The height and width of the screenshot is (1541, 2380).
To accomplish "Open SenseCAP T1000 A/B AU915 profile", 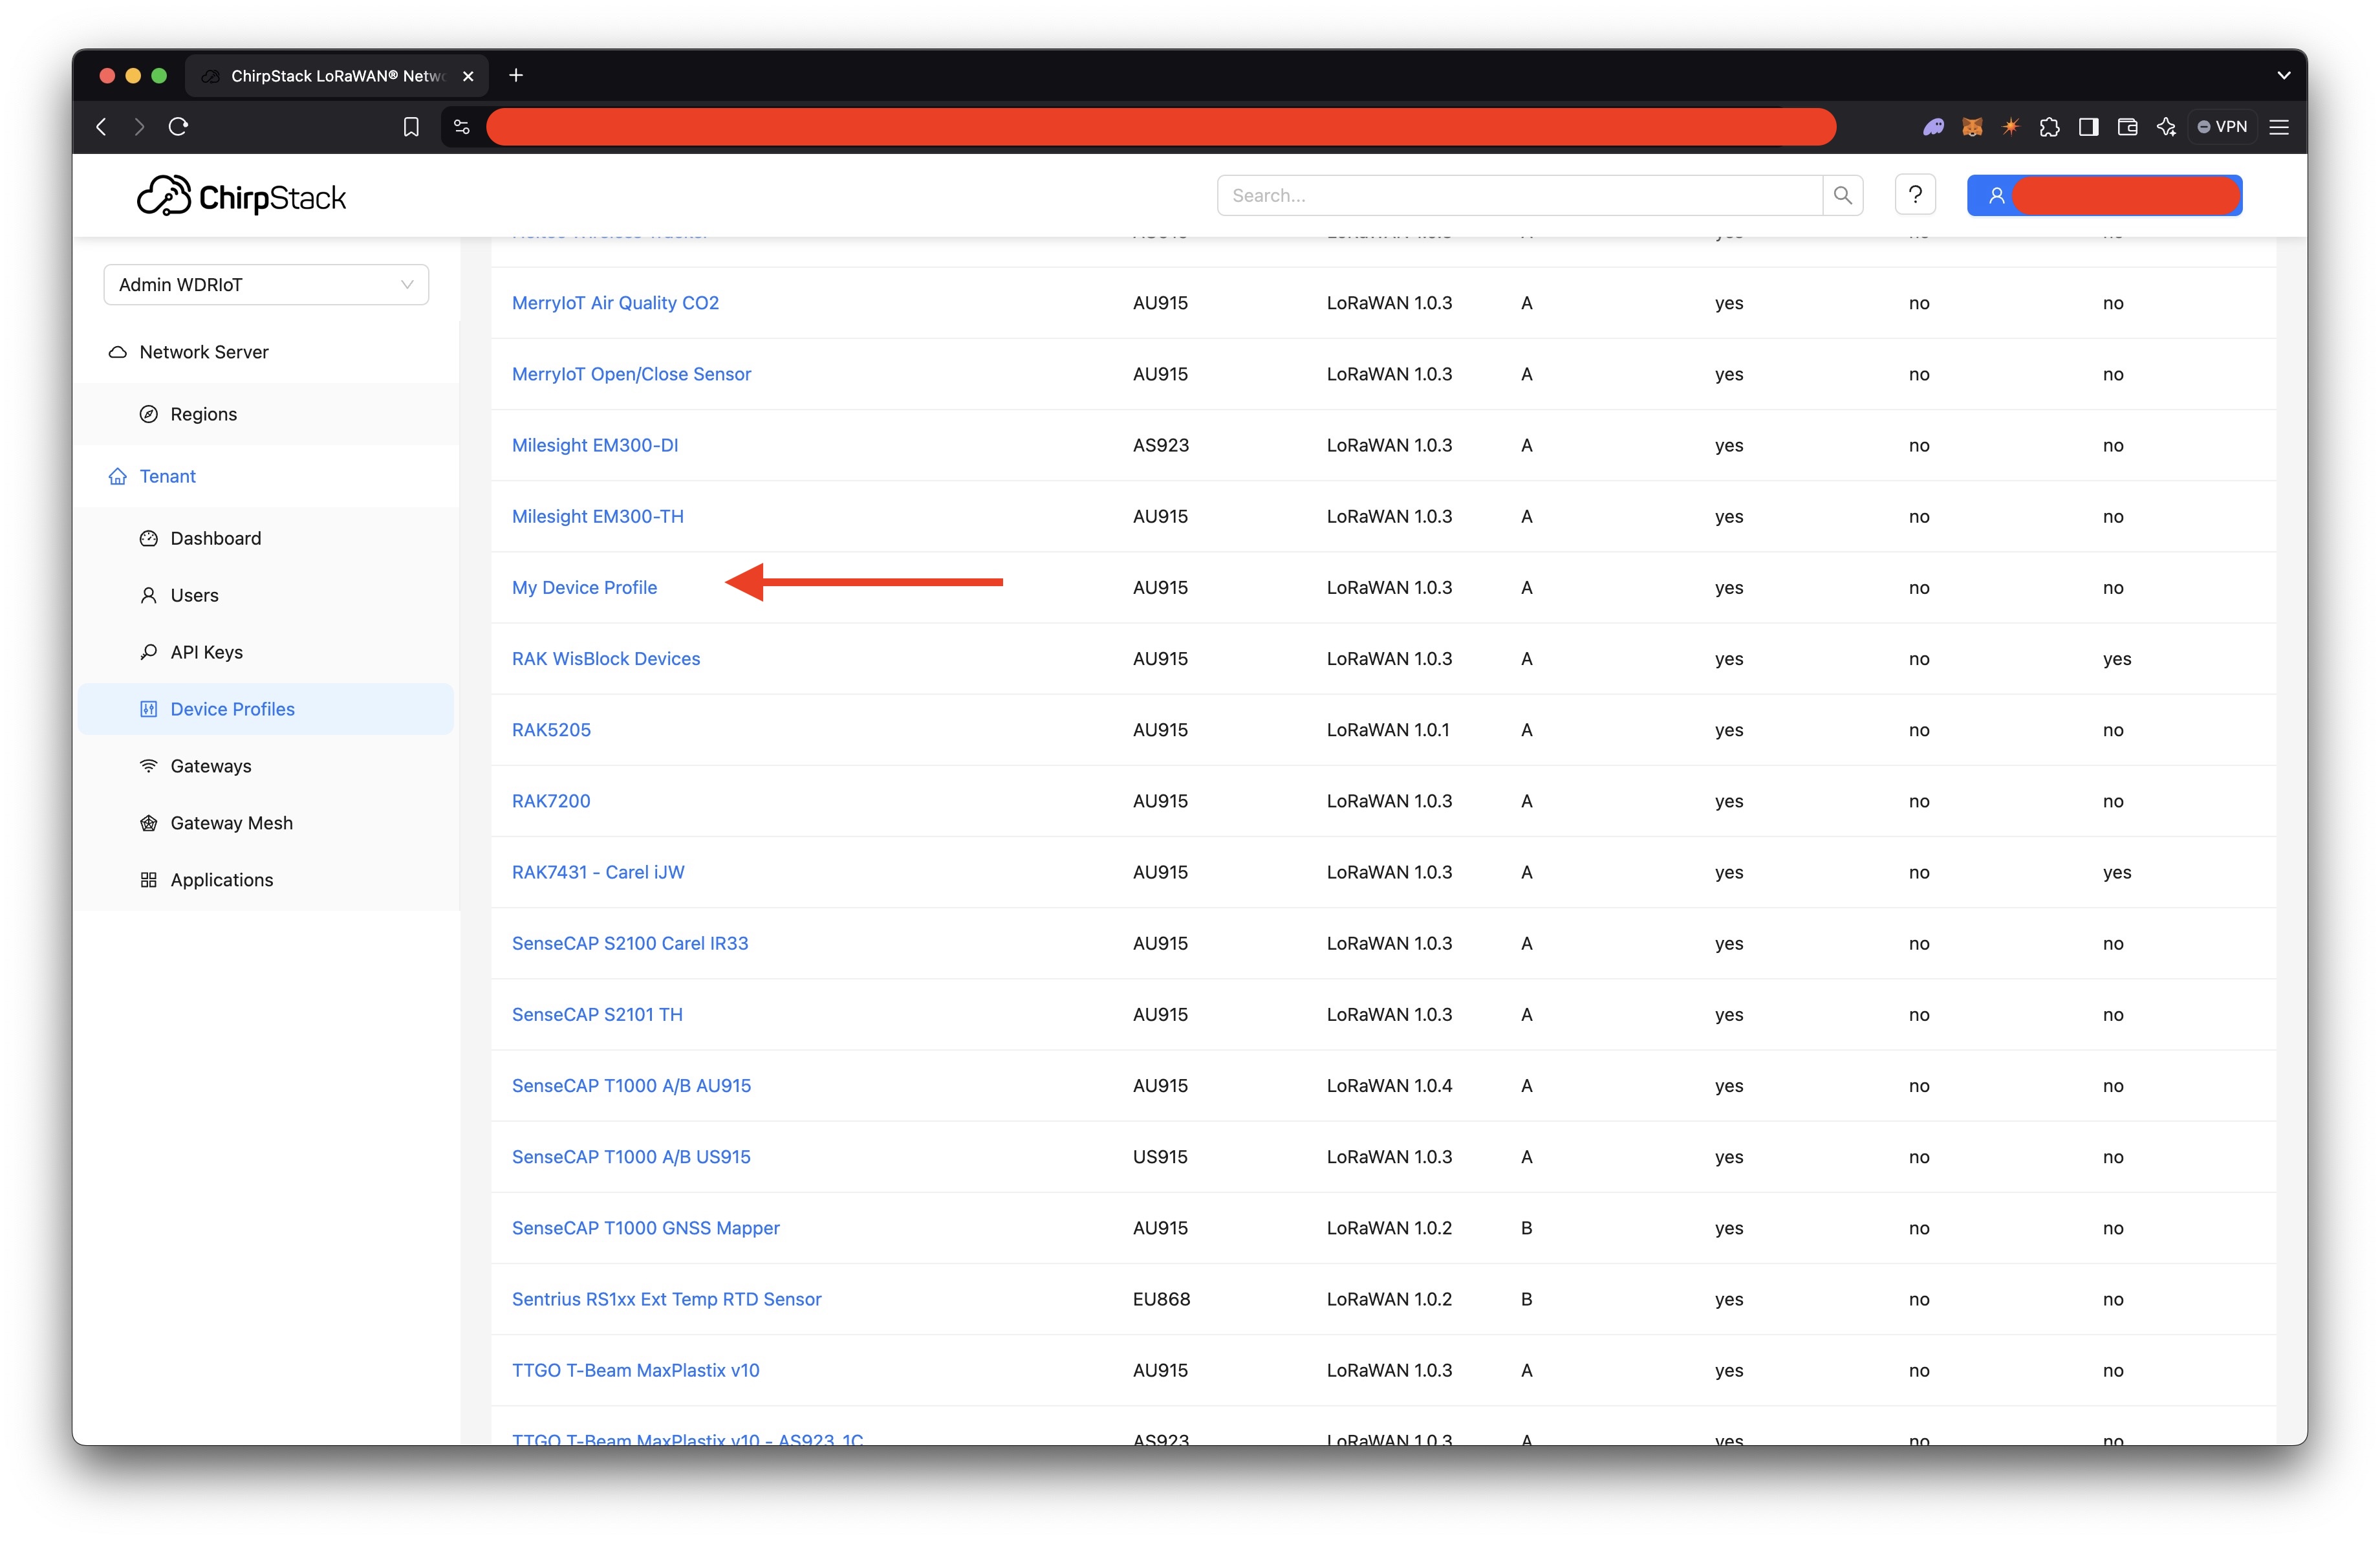I will (631, 1085).
